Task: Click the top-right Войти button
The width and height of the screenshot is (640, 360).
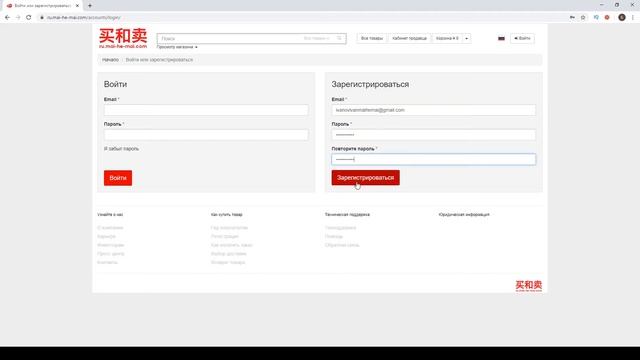Action: coord(522,38)
